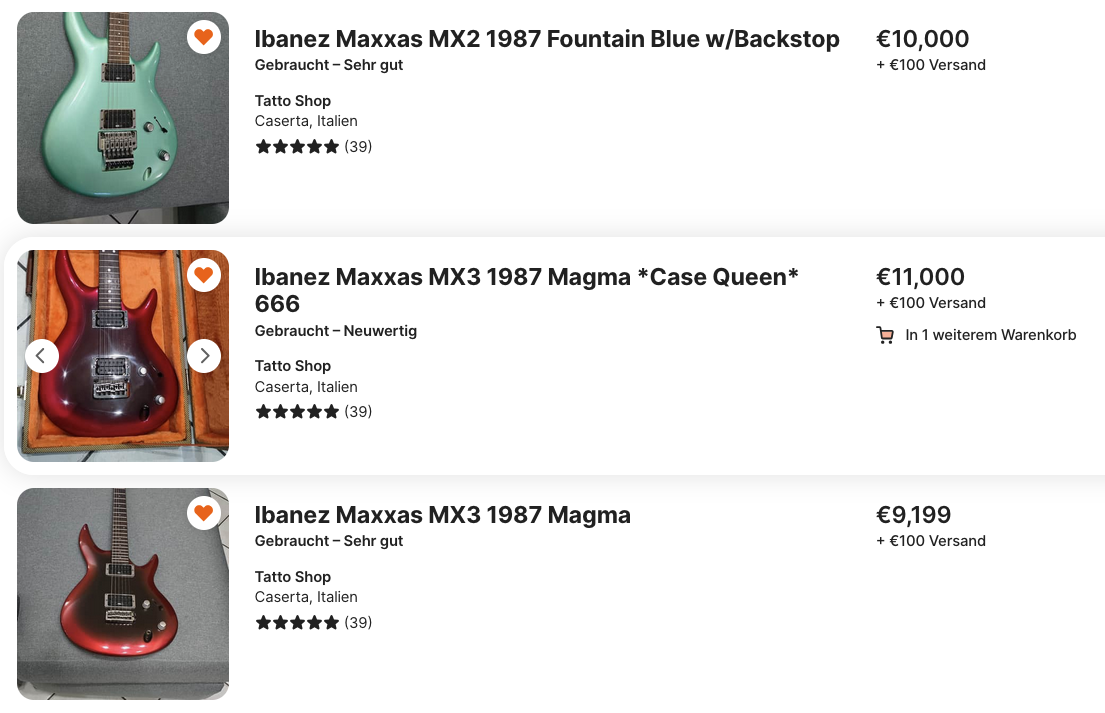Remove favorite from €9,199 MX3 Magma
Screen dimensions: 1105x713
(204, 513)
